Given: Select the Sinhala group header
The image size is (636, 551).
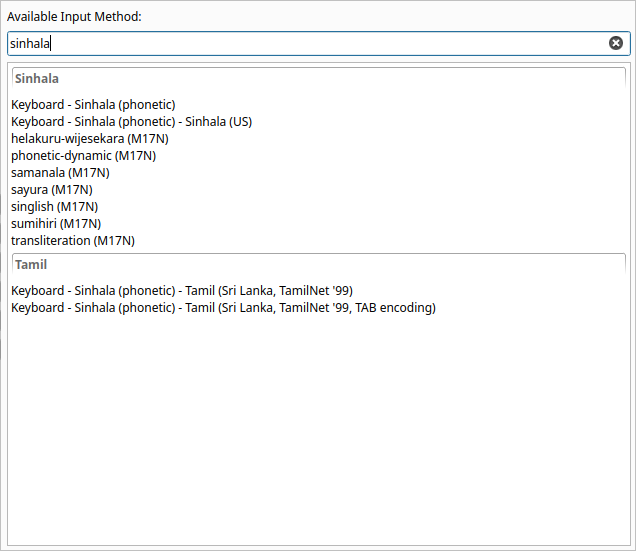Looking at the screenshot, I should tap(319, 78).
